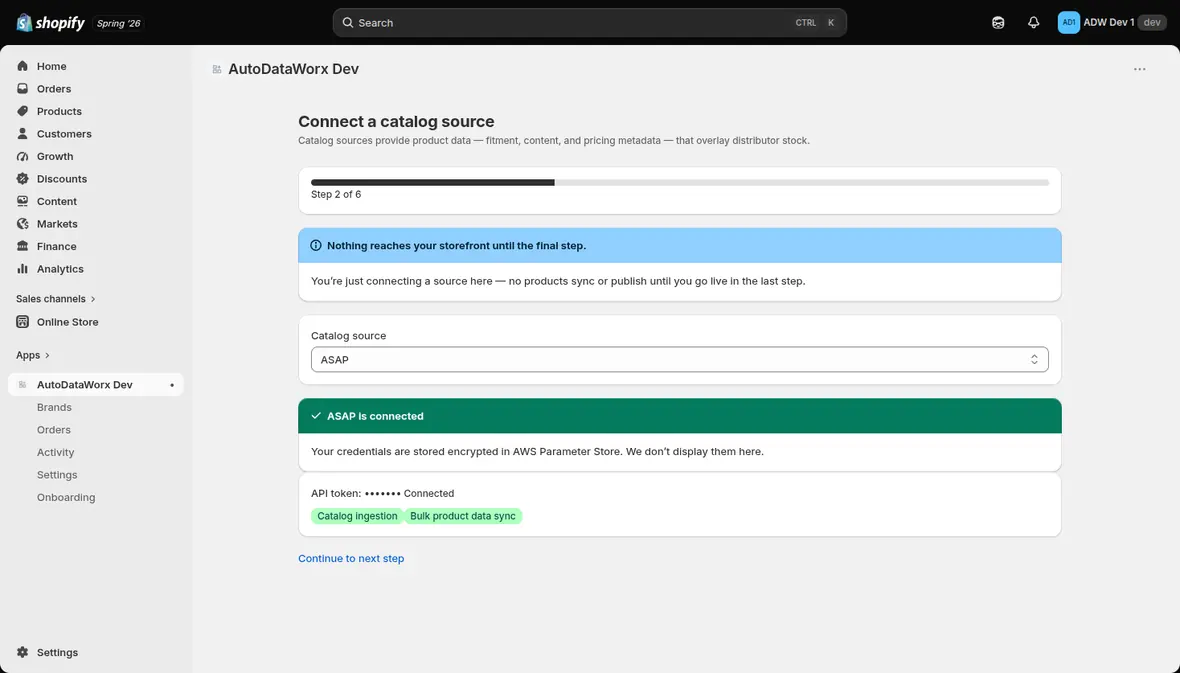The width and height of the screenshot is (1180, 673).
Task: Open Orders under AutoDataWorx Dev
Action: coord(53,430)
